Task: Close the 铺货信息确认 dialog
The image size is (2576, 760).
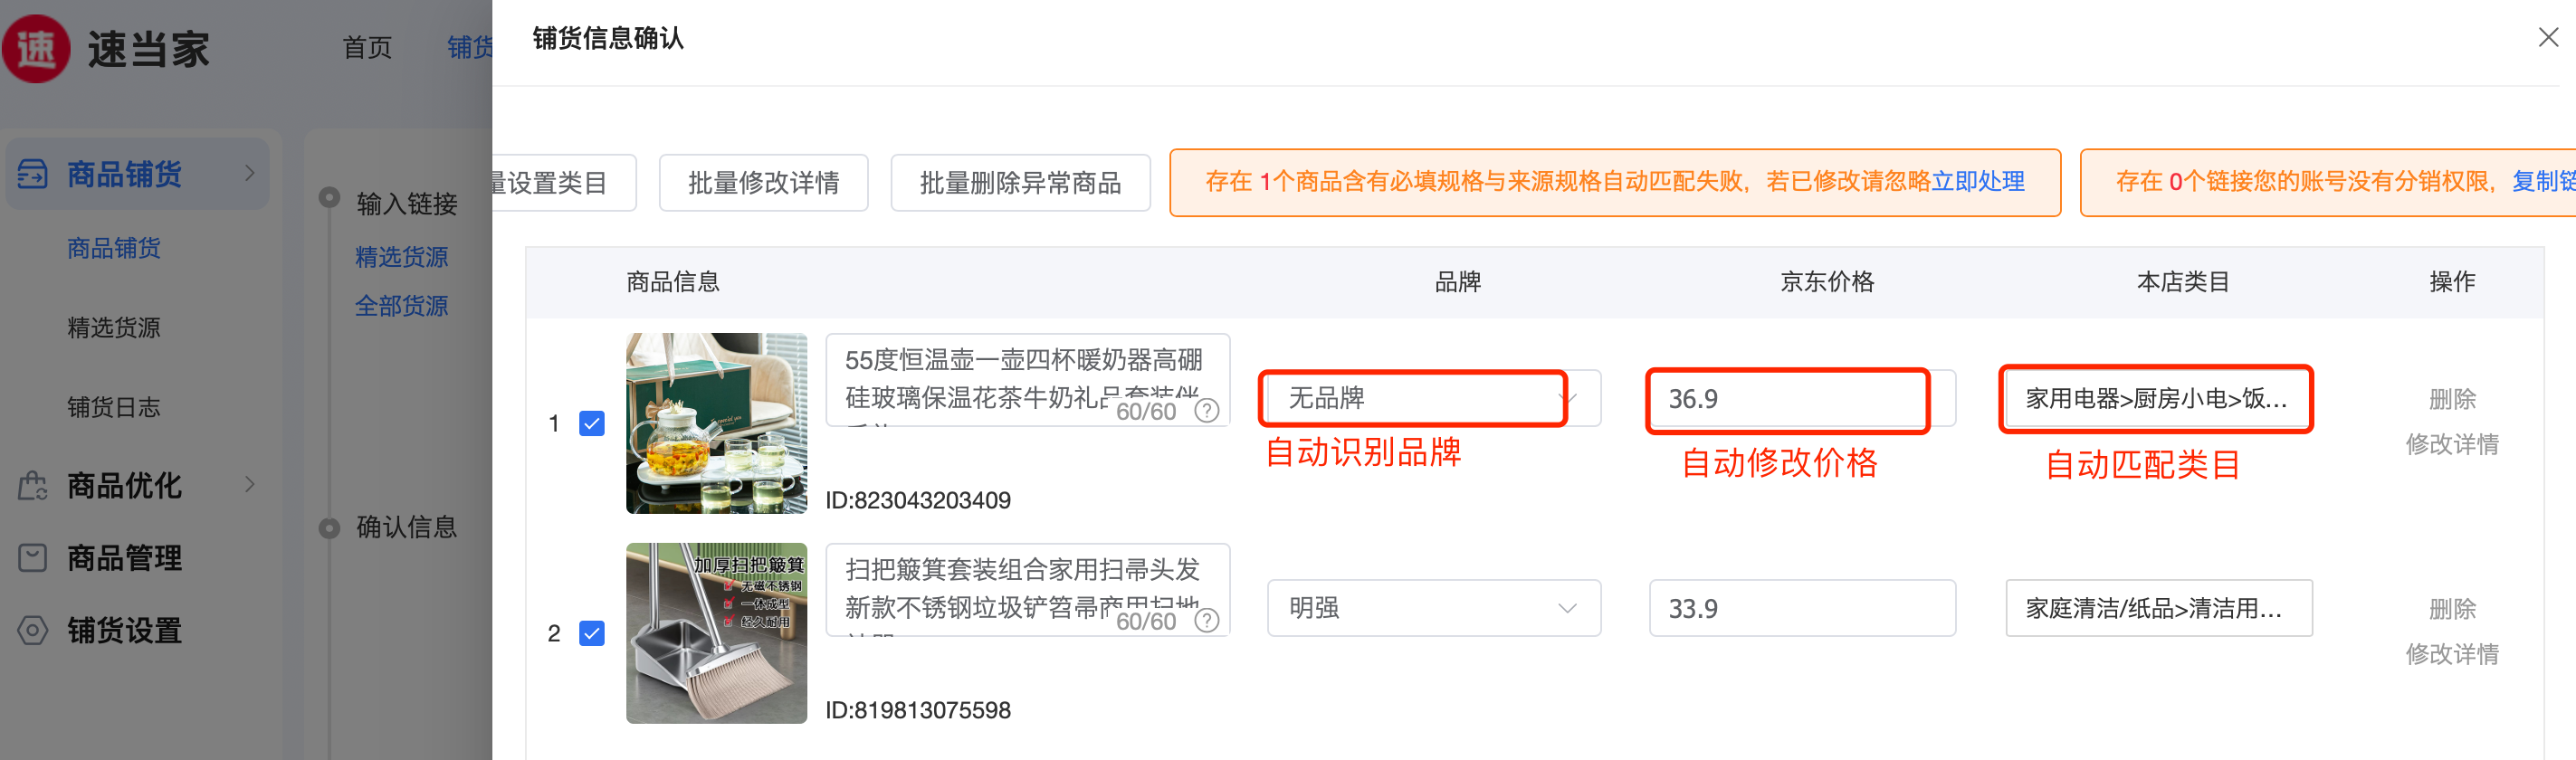Action: pos(2548,38)
